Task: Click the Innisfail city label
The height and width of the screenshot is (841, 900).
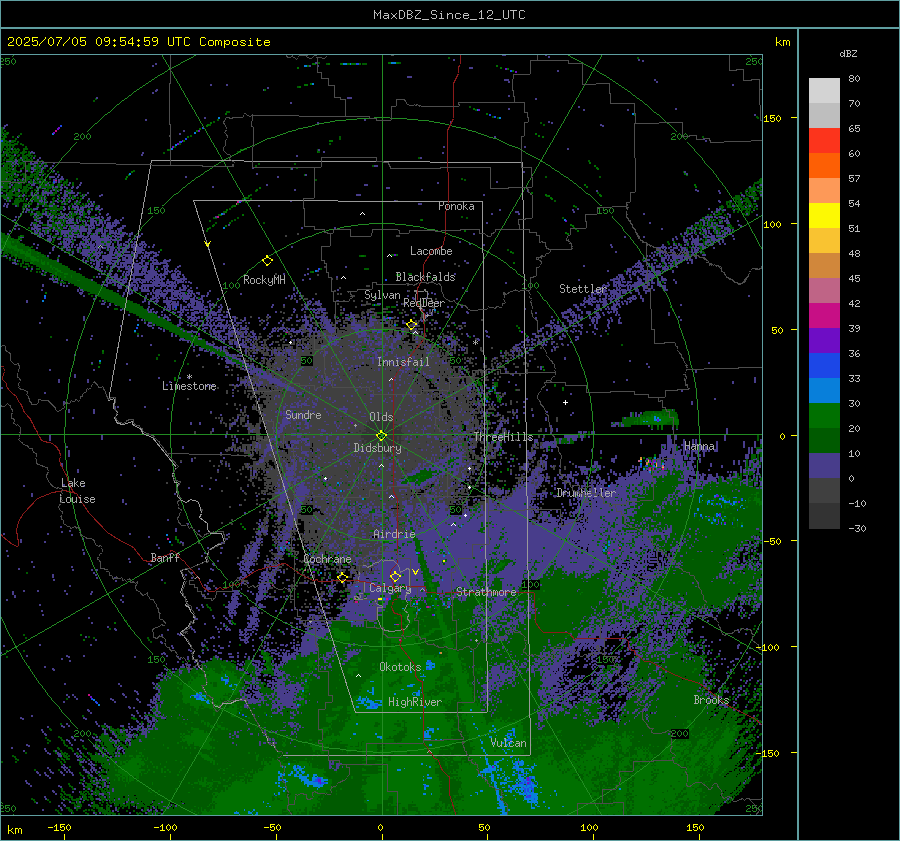Action: [x=403, y=362]
